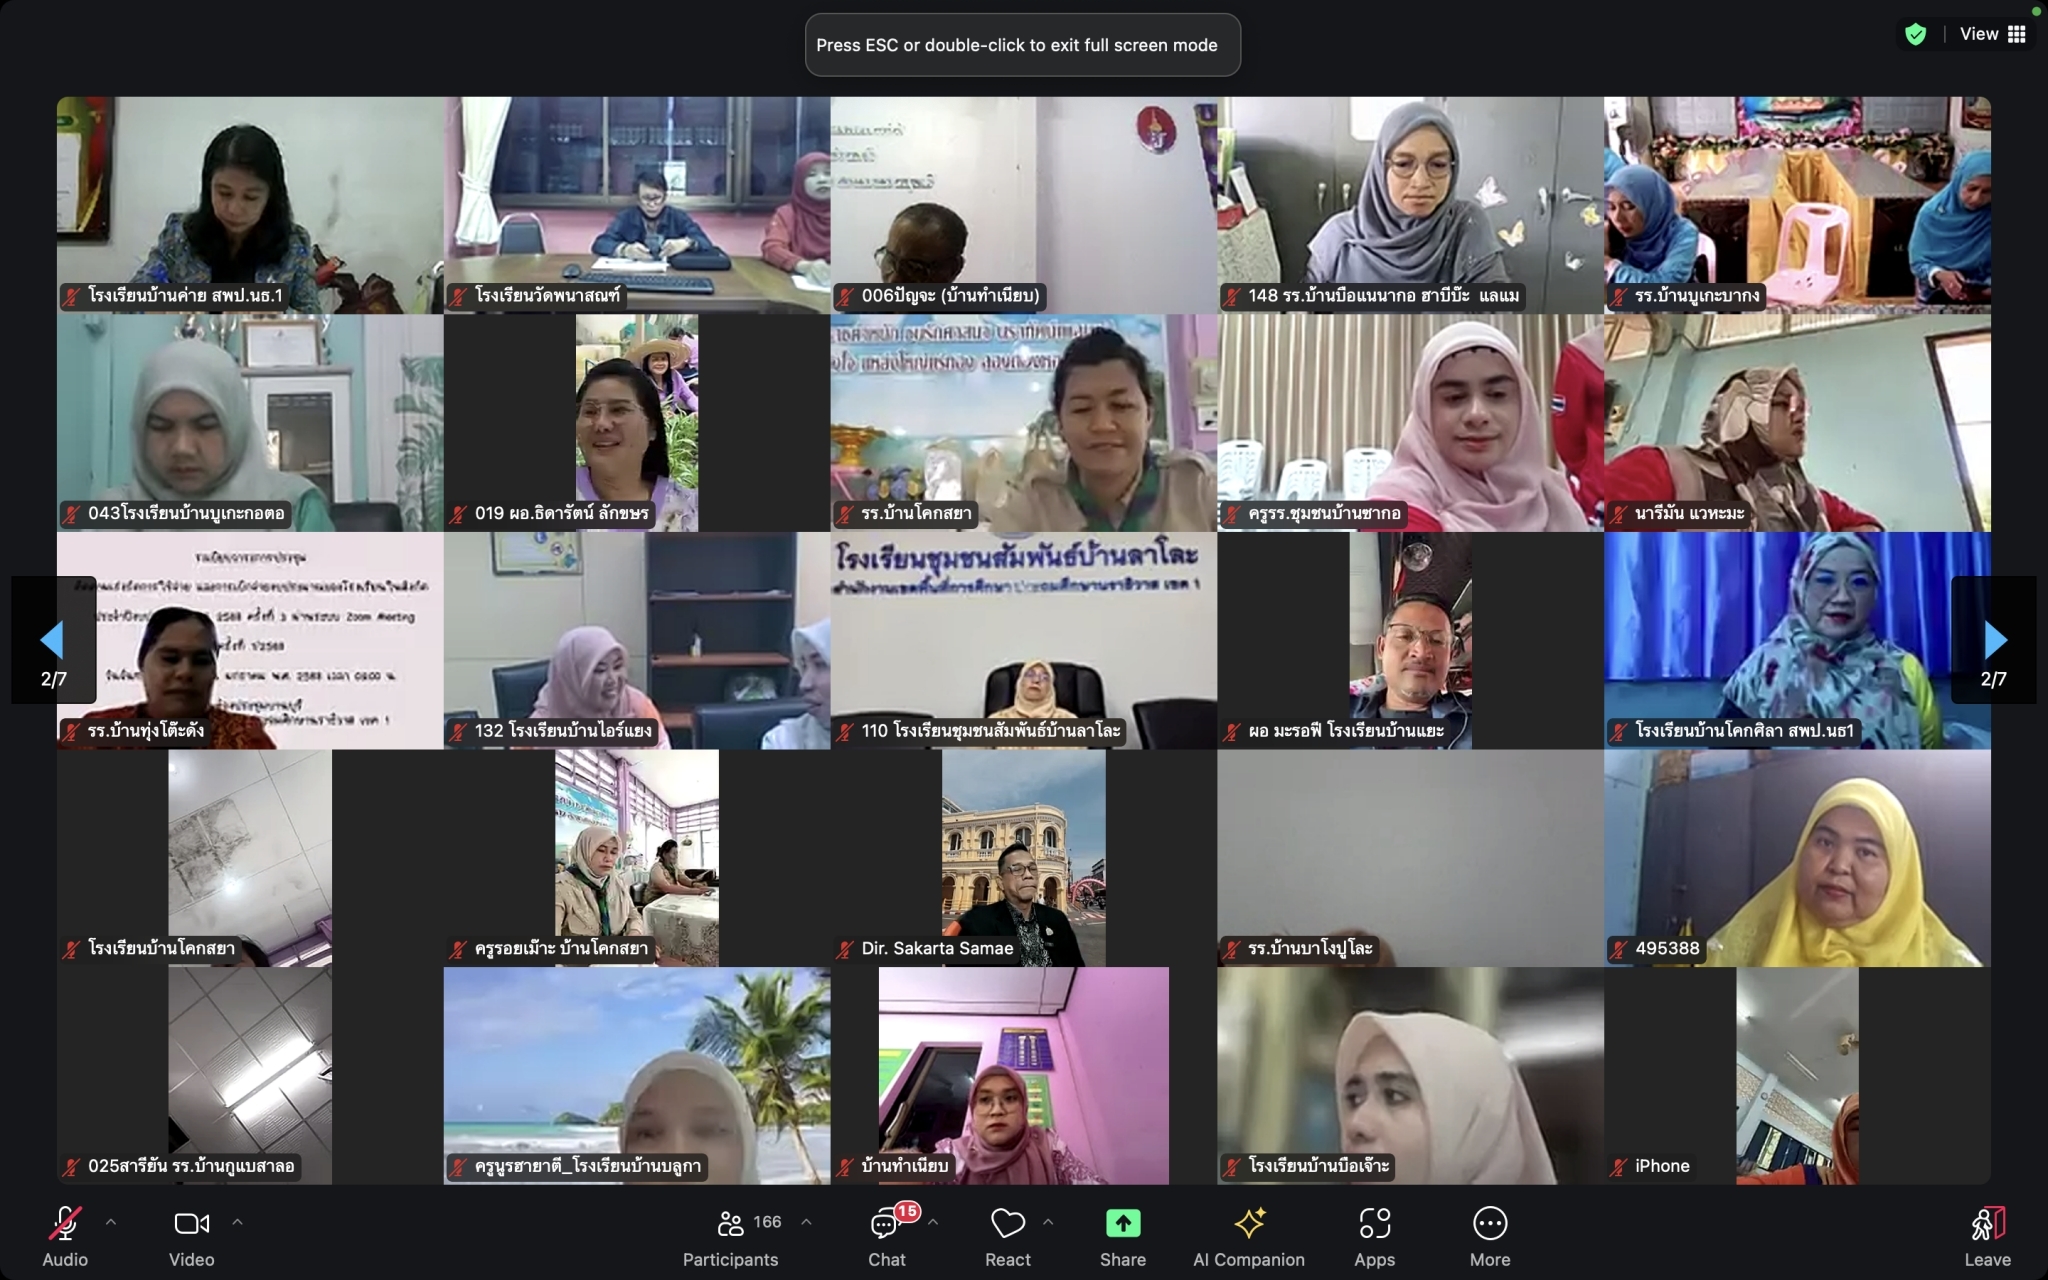Click the React heart icon
Screen dimensions: 2048x1280
[1007, 1224]
